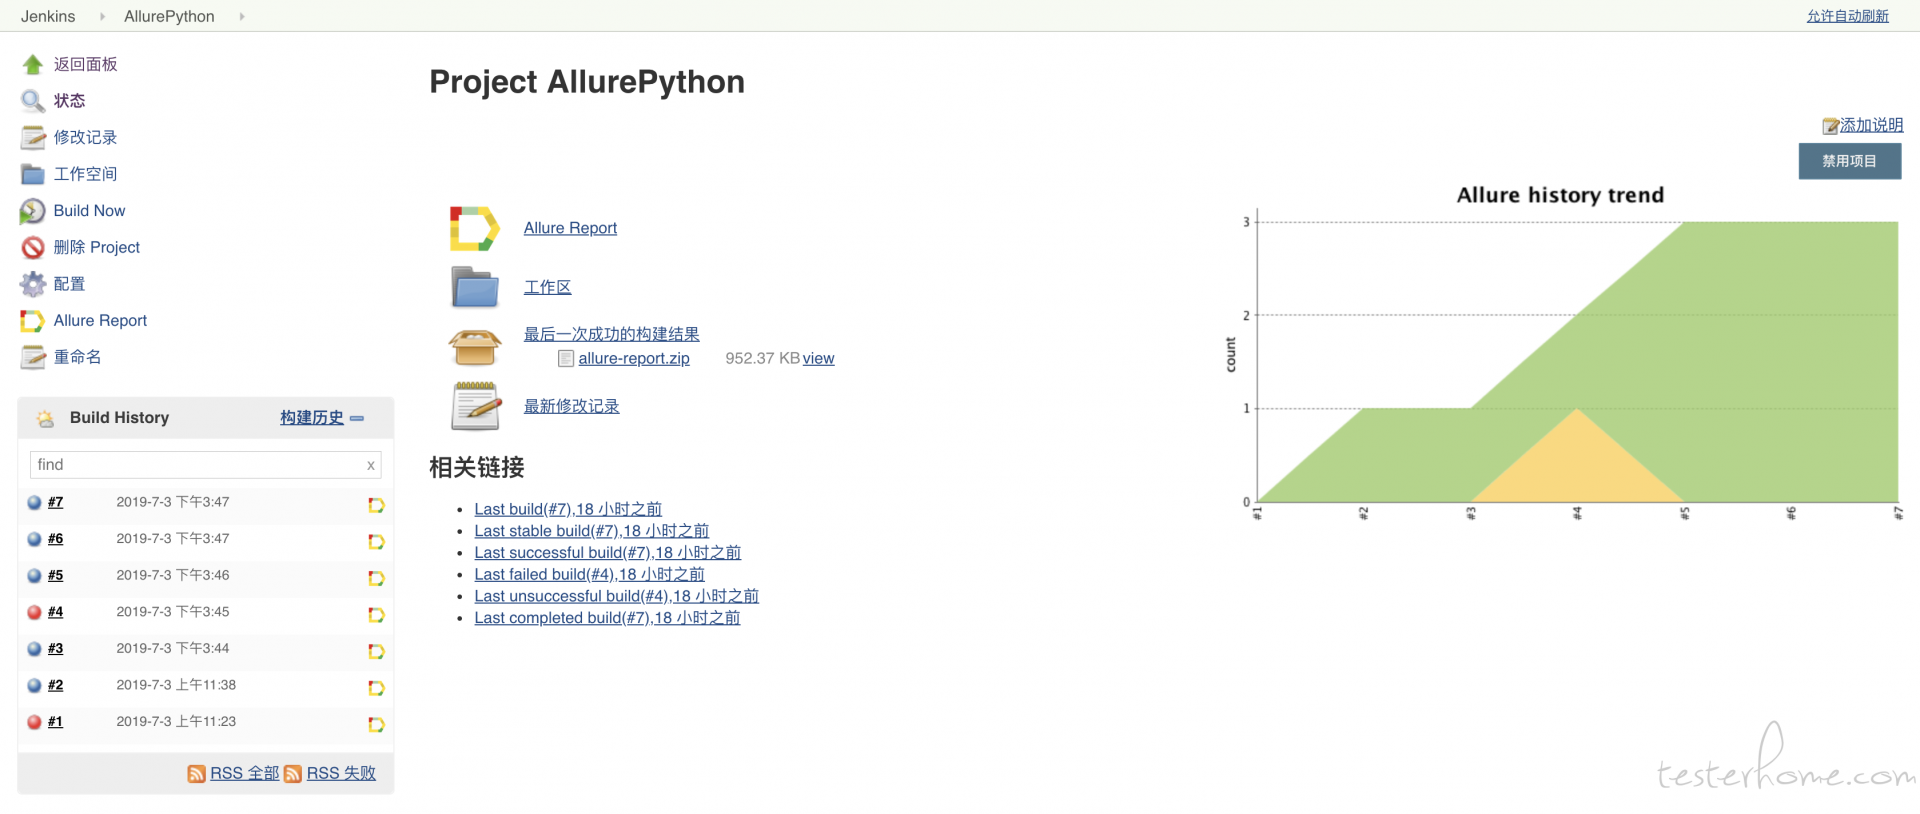The width and height of the screenshot is (1920, 814).
Task: Click the RSS 失败 link
Action: coord(341,773)
